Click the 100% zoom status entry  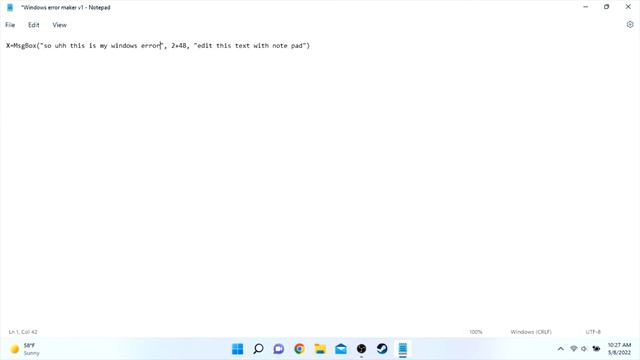476,332
